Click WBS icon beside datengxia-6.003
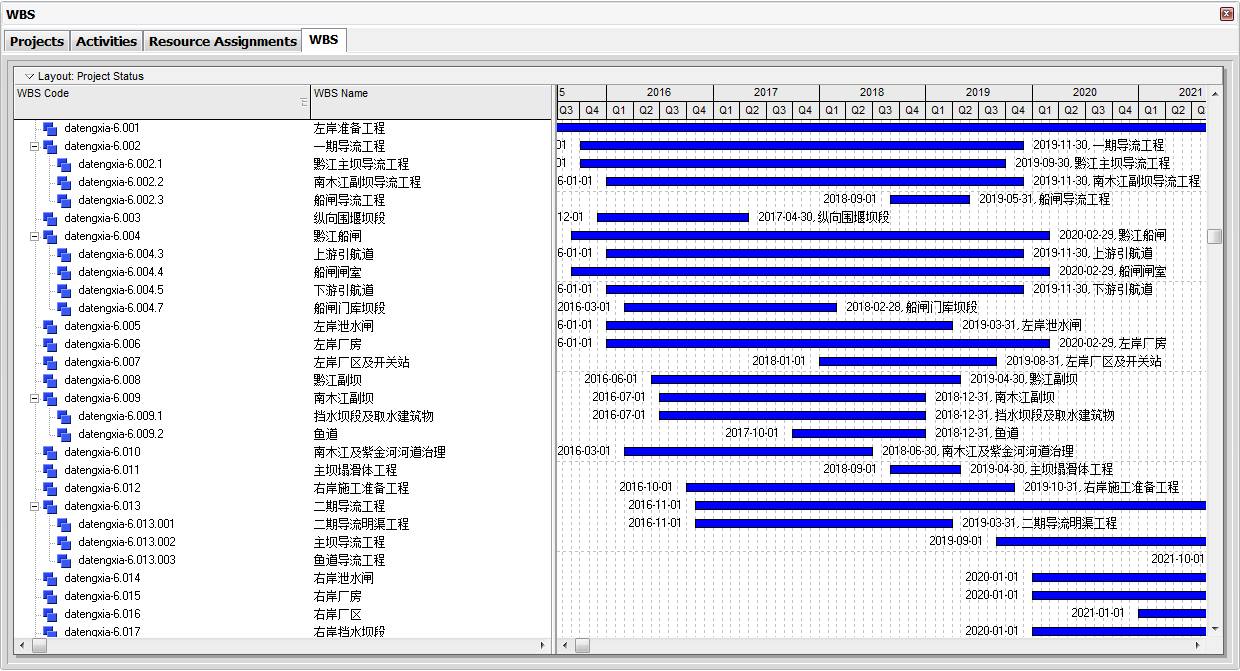The image size is (1240, 671). 50,218
